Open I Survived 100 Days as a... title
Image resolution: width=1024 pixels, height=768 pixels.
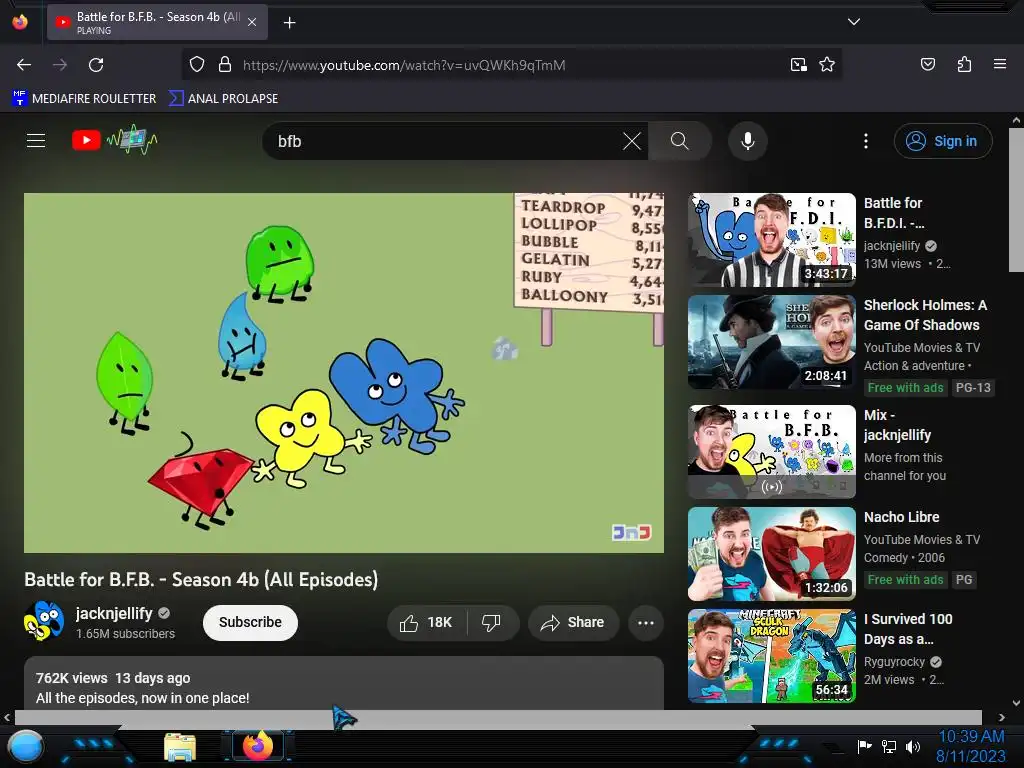coord(908,629)
